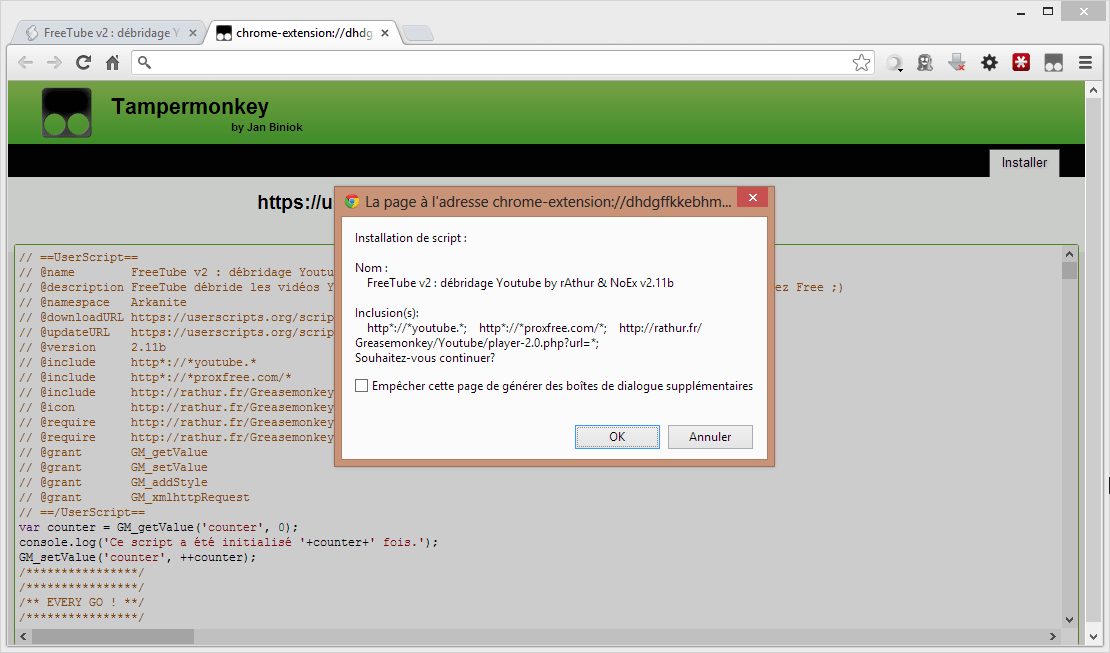The width and height of the screenshot is (1110, 653).
Task: Click code panel scroll-down arrow
Action: [x=1069, y=620]
